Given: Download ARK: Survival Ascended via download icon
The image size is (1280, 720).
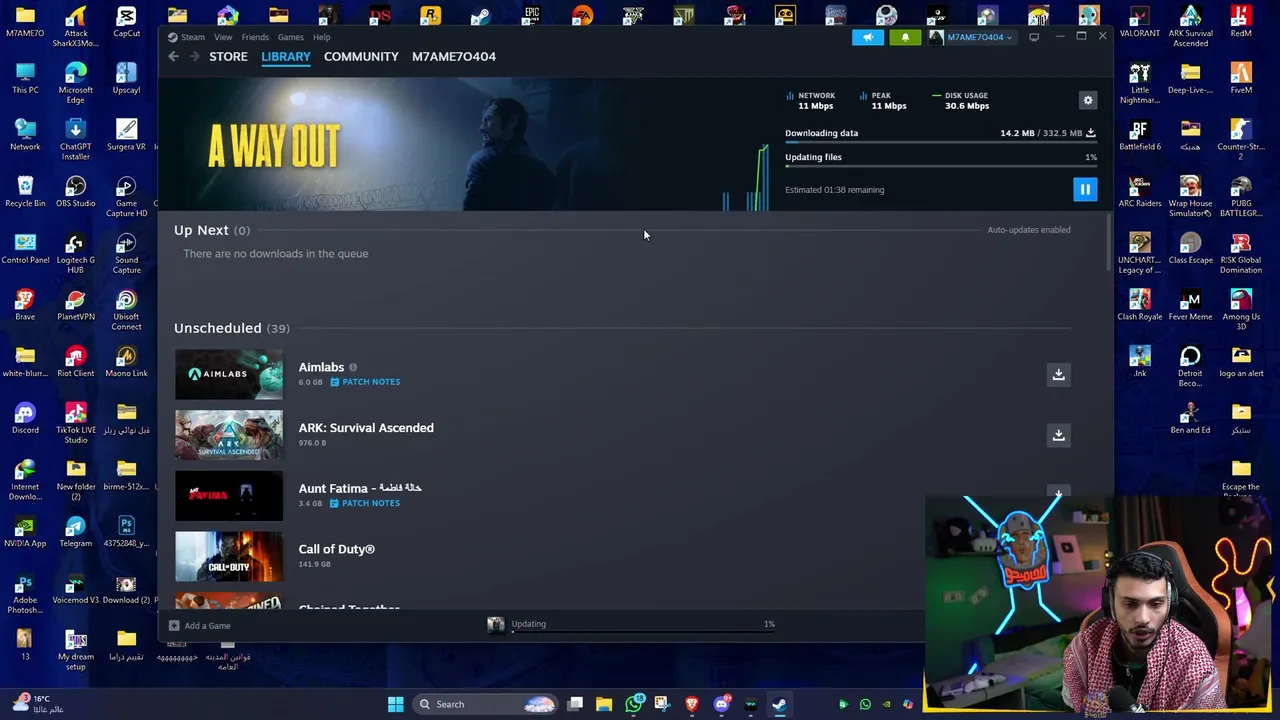Looking at the screenshot, I should pos(1058,435).
